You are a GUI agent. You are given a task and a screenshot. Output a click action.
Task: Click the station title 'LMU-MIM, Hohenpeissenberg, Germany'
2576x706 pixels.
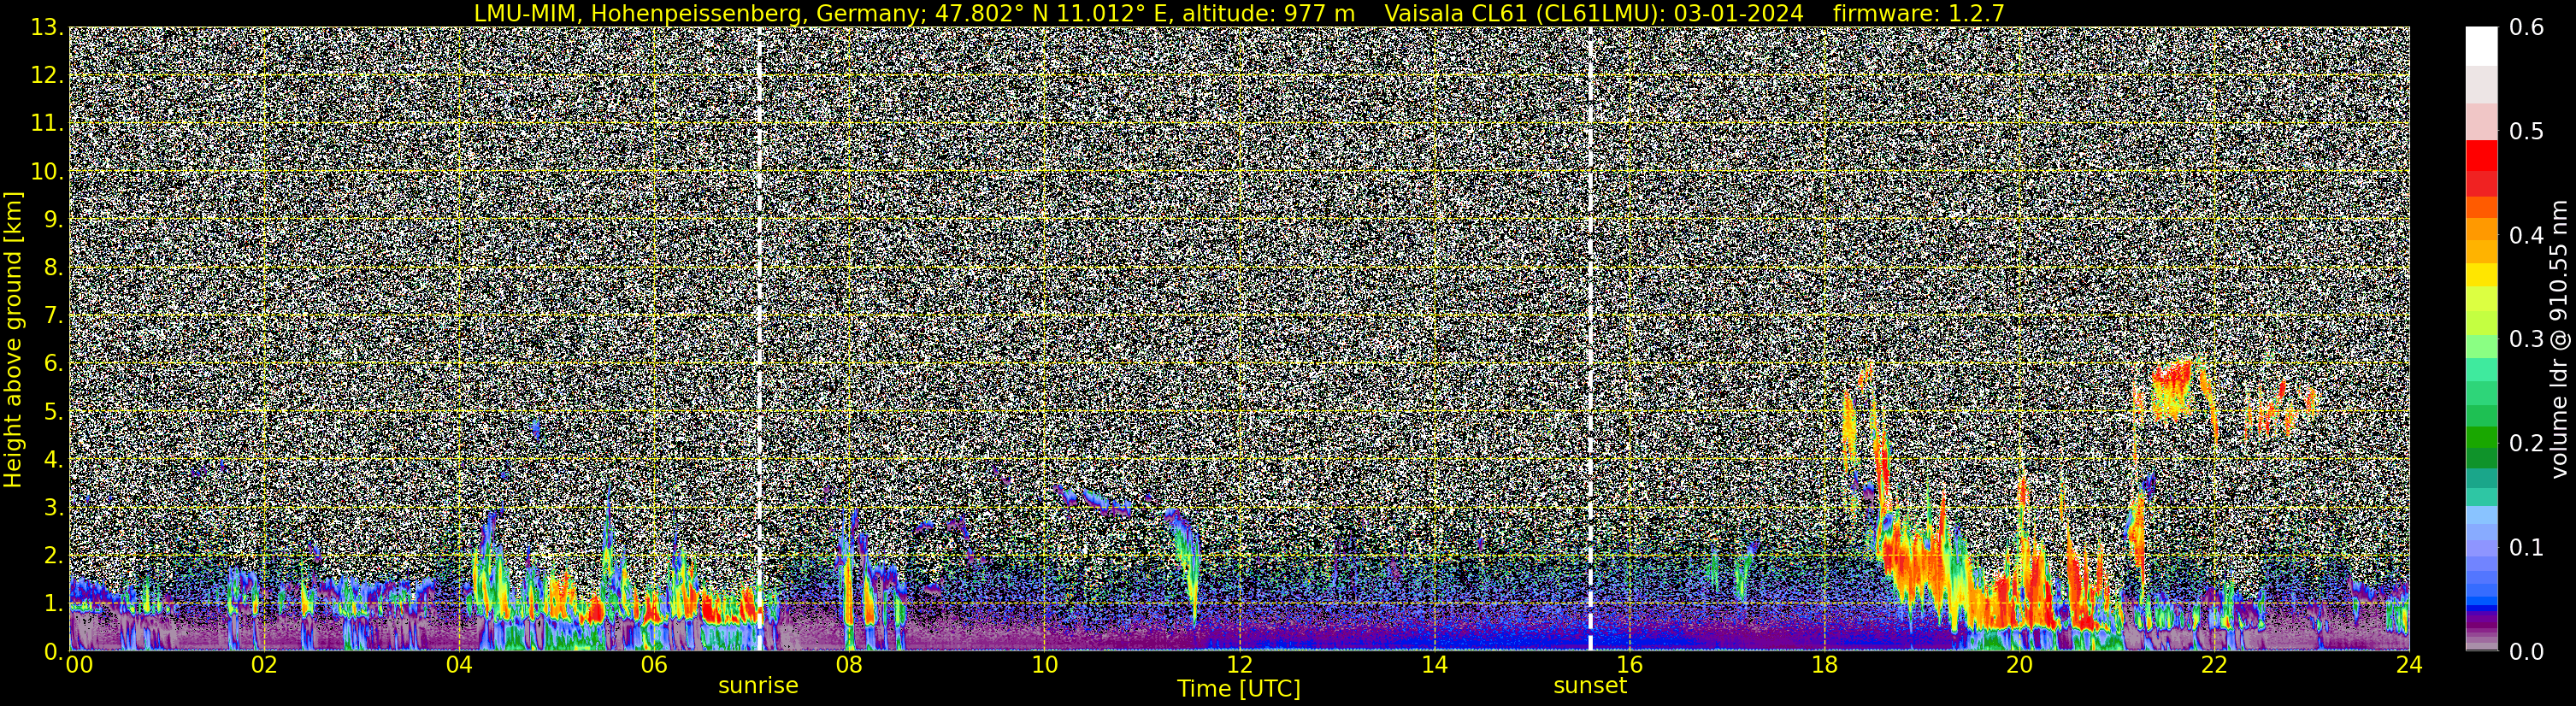pyautogui.click(x=691, y=13)
